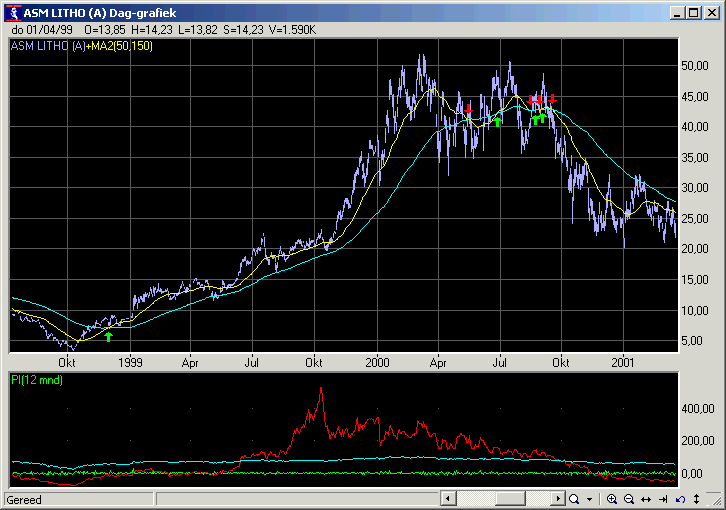Click the 'Gereed' status bar text
Viewport: 726px width, 510px height.
24,500
